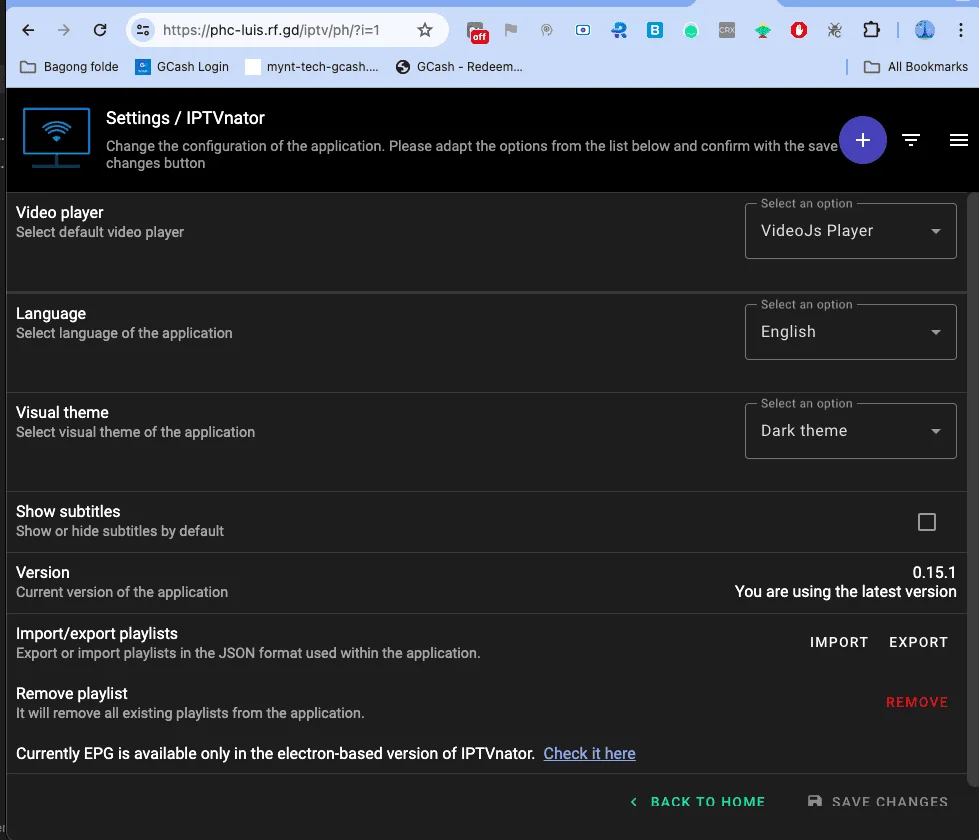Image resolution: width=979 pixels, height=840 pixels.
Task: Open the Extensions puzzle piece menu
Action: [871, 30]
